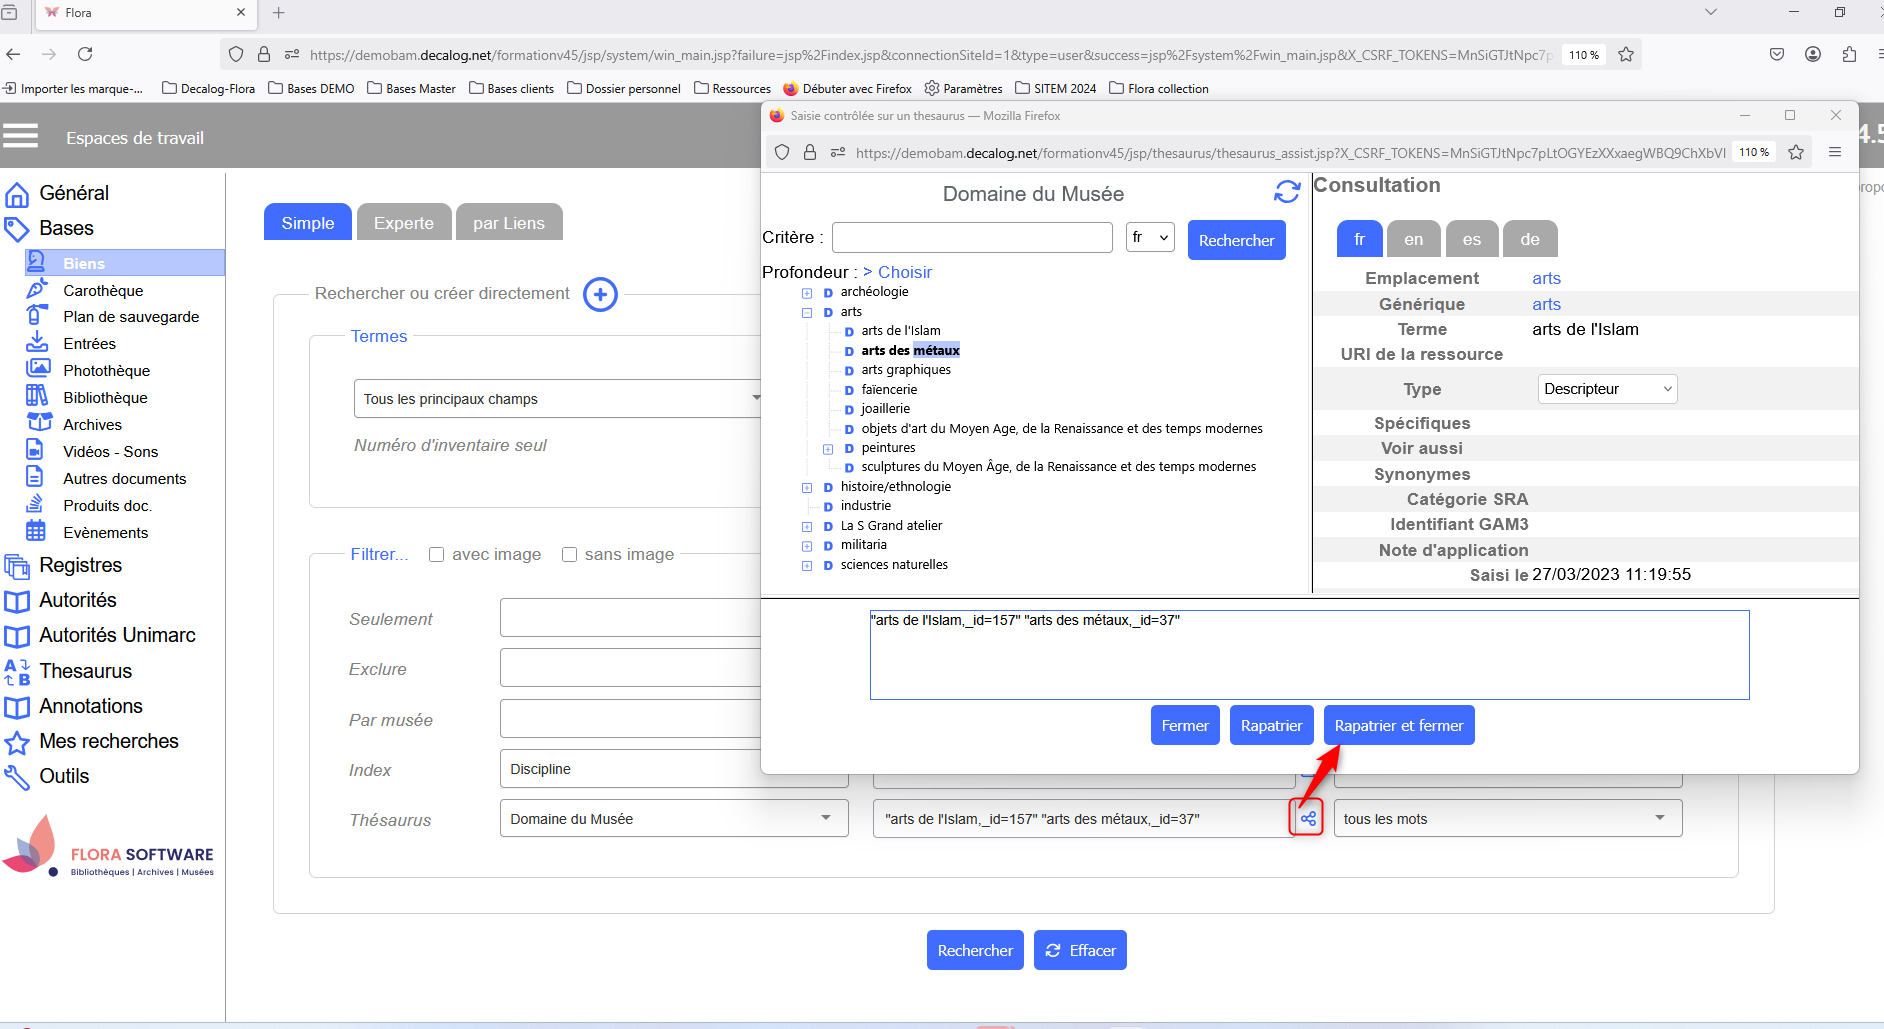
Task: Open Outils in the sidebar
Action: click(x=64, y=776)
